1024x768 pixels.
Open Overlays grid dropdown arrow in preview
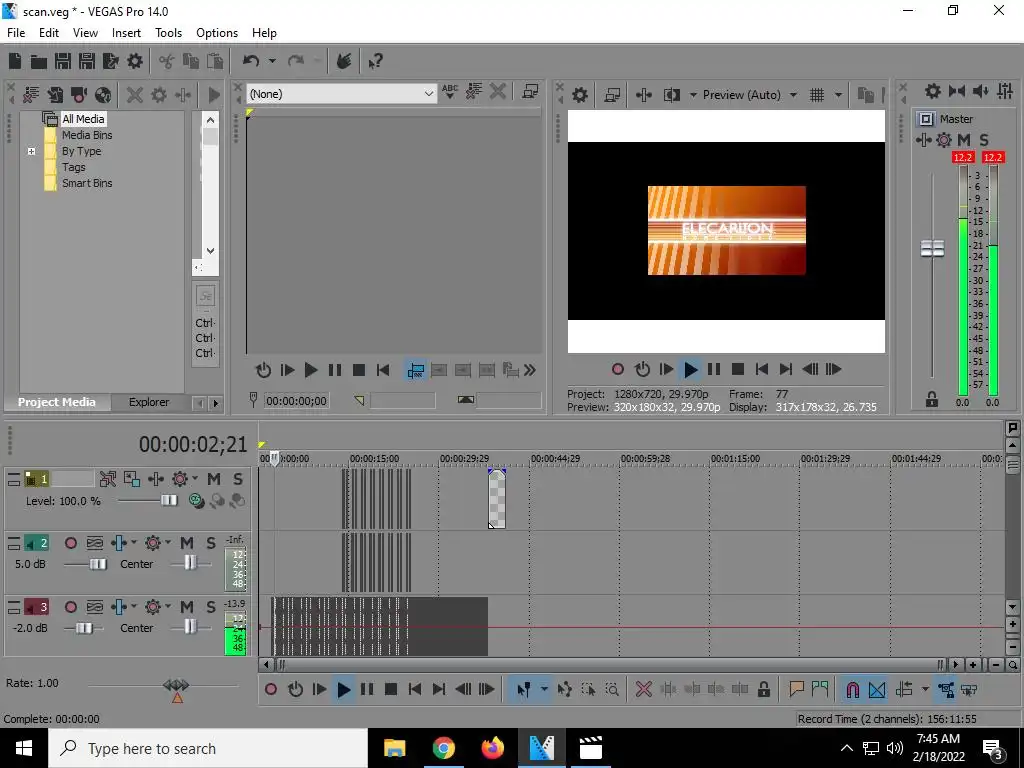838,95
